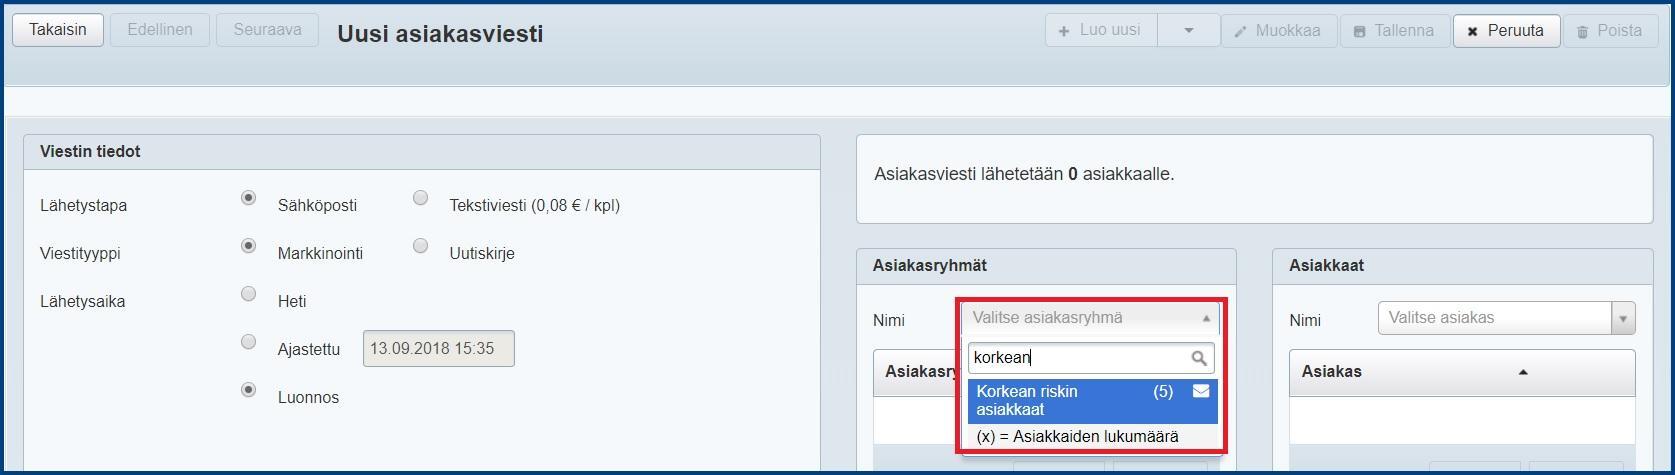Viewport: 1675px width, 475px height.
Task: Click the scheduled date time field
Action: pos(438,349)
